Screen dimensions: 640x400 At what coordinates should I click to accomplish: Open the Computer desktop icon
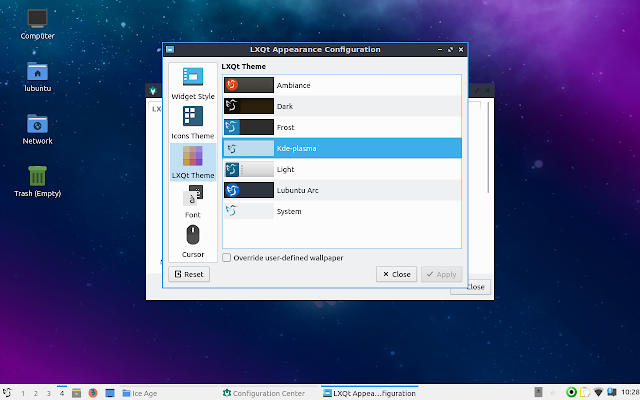coord(37,24)
